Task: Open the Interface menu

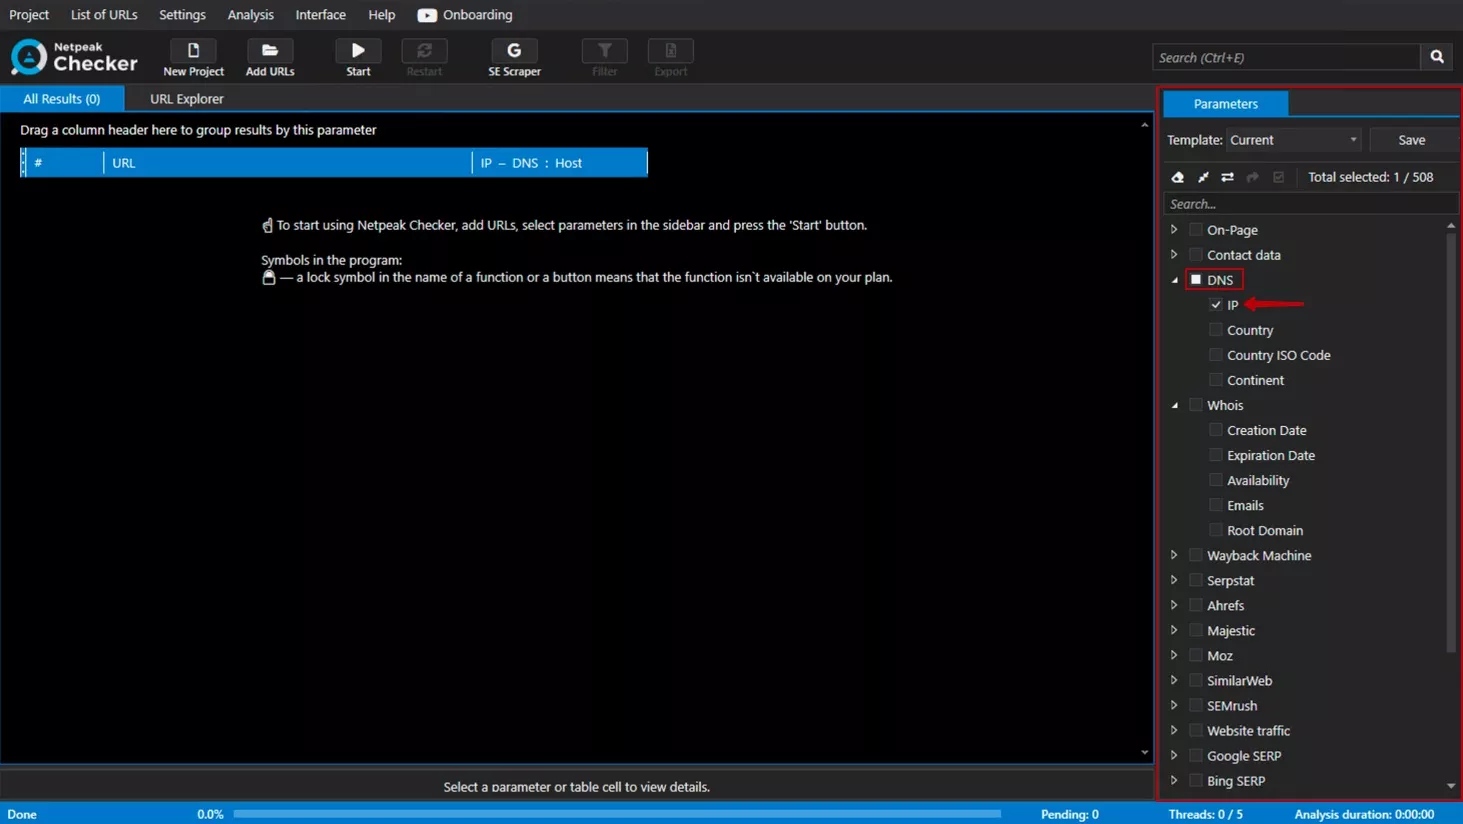Action: pyautogui.click(x=320, y=15)
